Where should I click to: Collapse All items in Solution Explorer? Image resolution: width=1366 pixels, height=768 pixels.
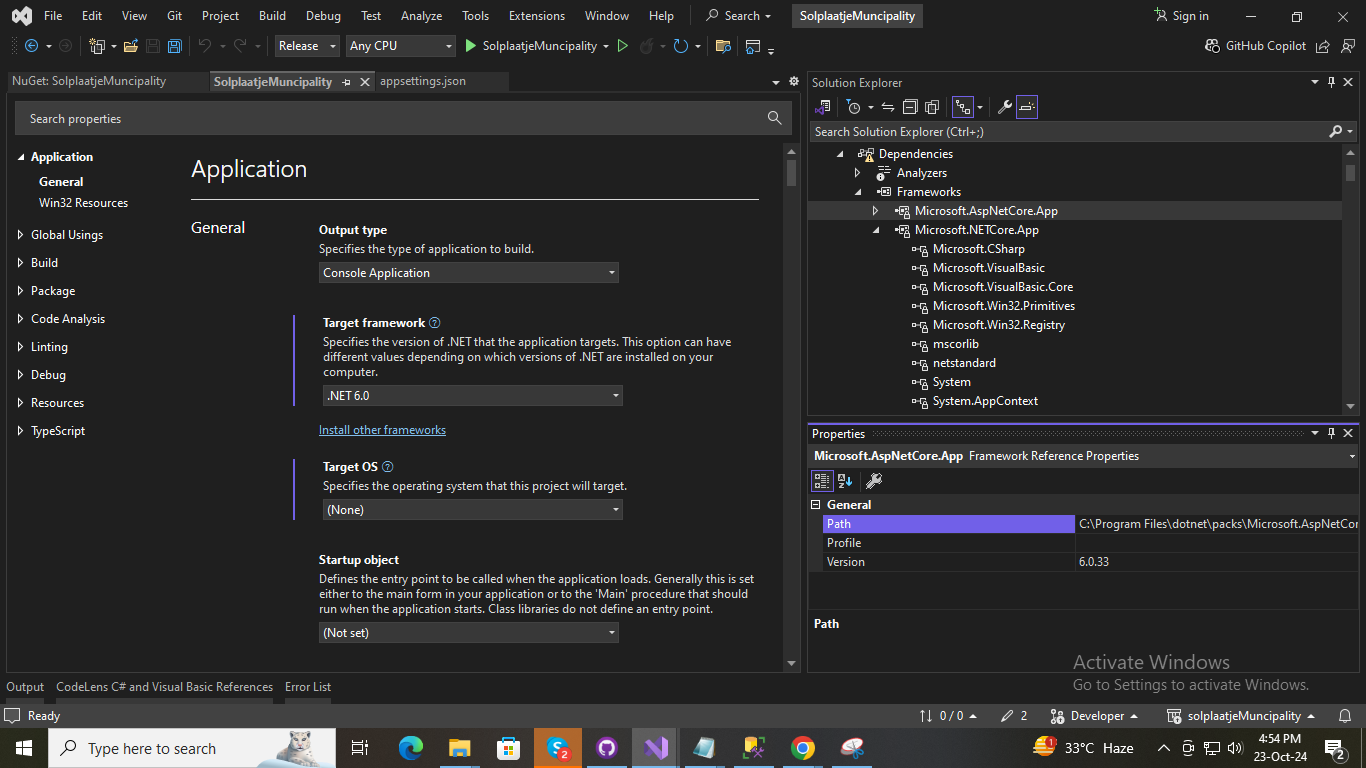coord(909,107)
